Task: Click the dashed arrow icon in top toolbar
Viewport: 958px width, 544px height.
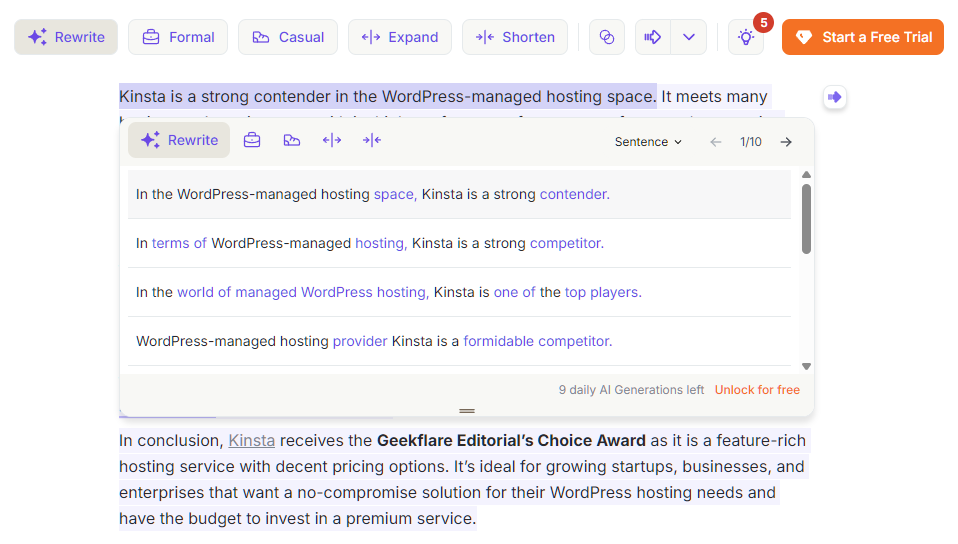Action: 653,37
